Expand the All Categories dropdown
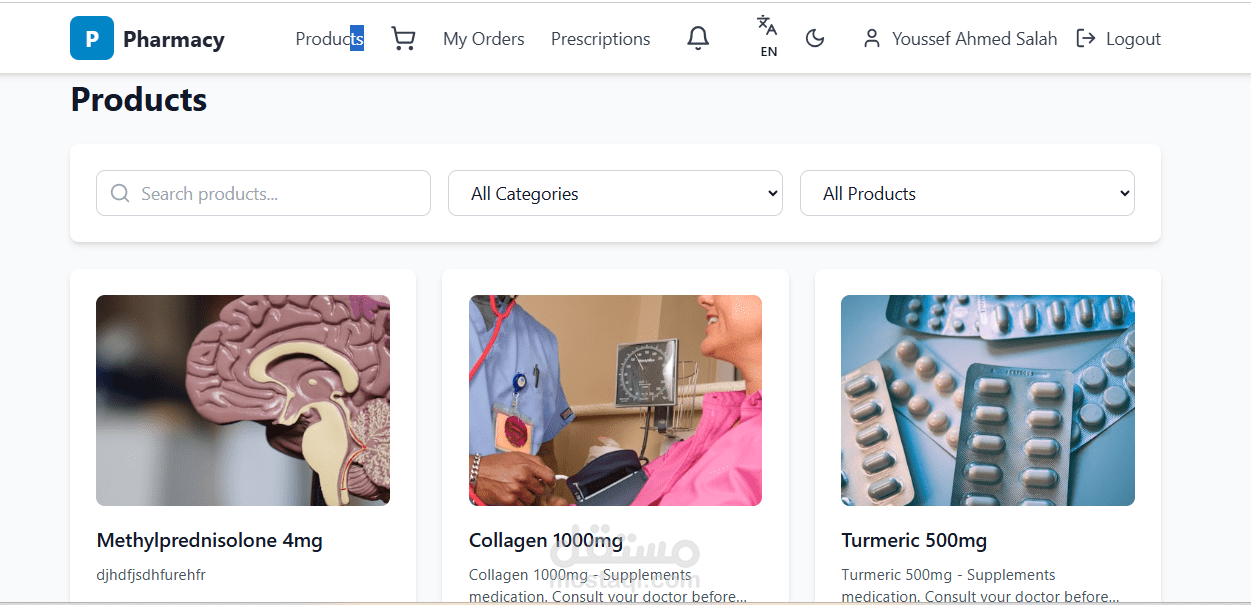 (x=615, y=193)
